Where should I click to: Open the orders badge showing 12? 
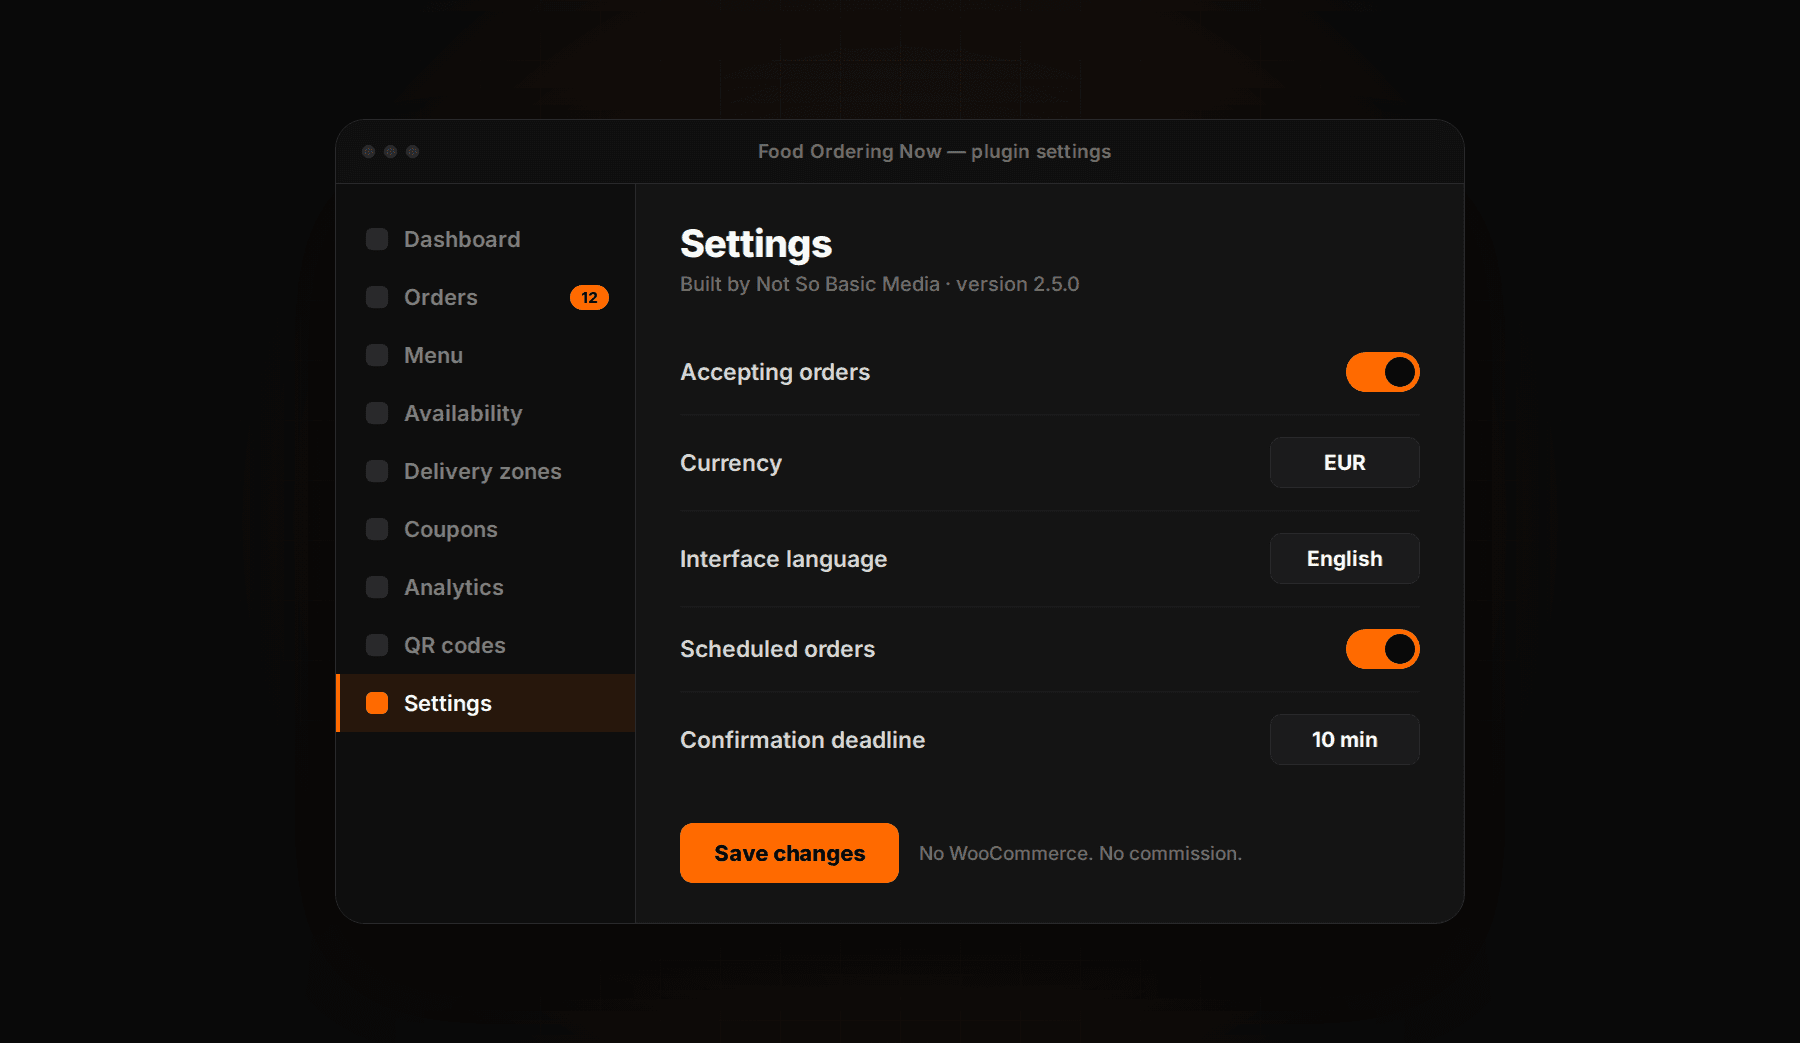(589, 297)
